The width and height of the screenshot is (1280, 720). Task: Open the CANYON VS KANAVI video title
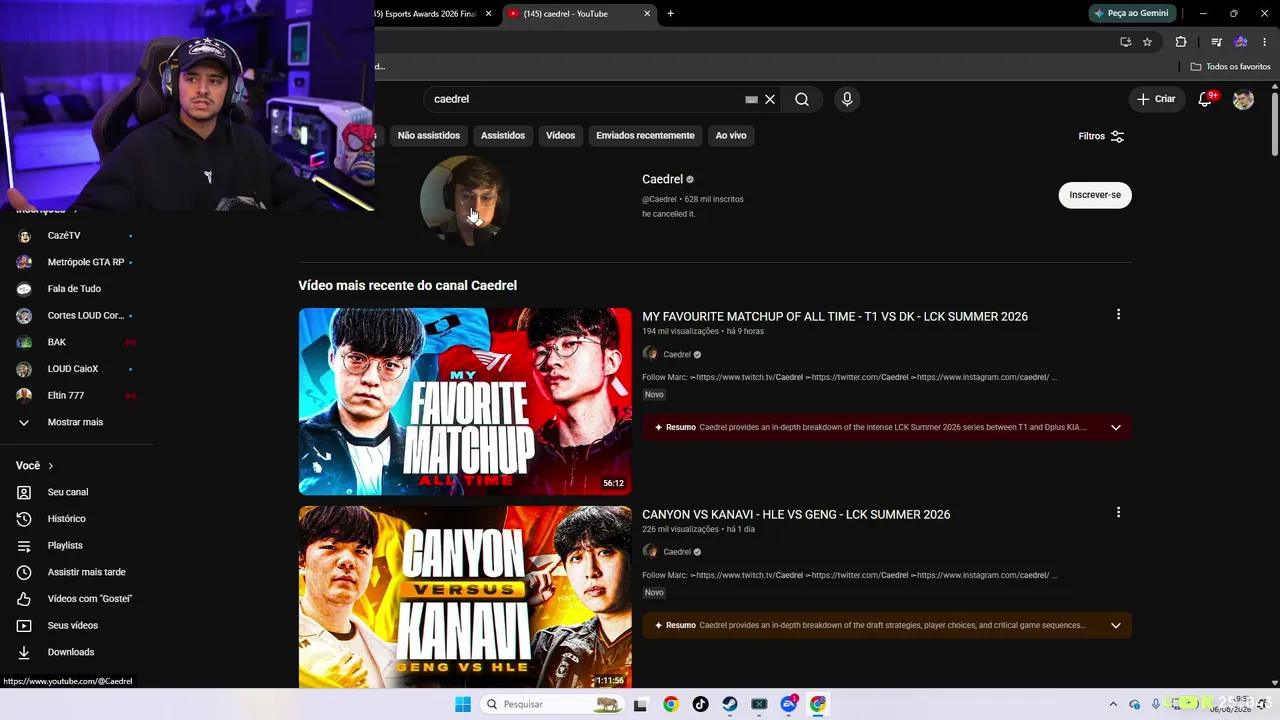(796, 514)
